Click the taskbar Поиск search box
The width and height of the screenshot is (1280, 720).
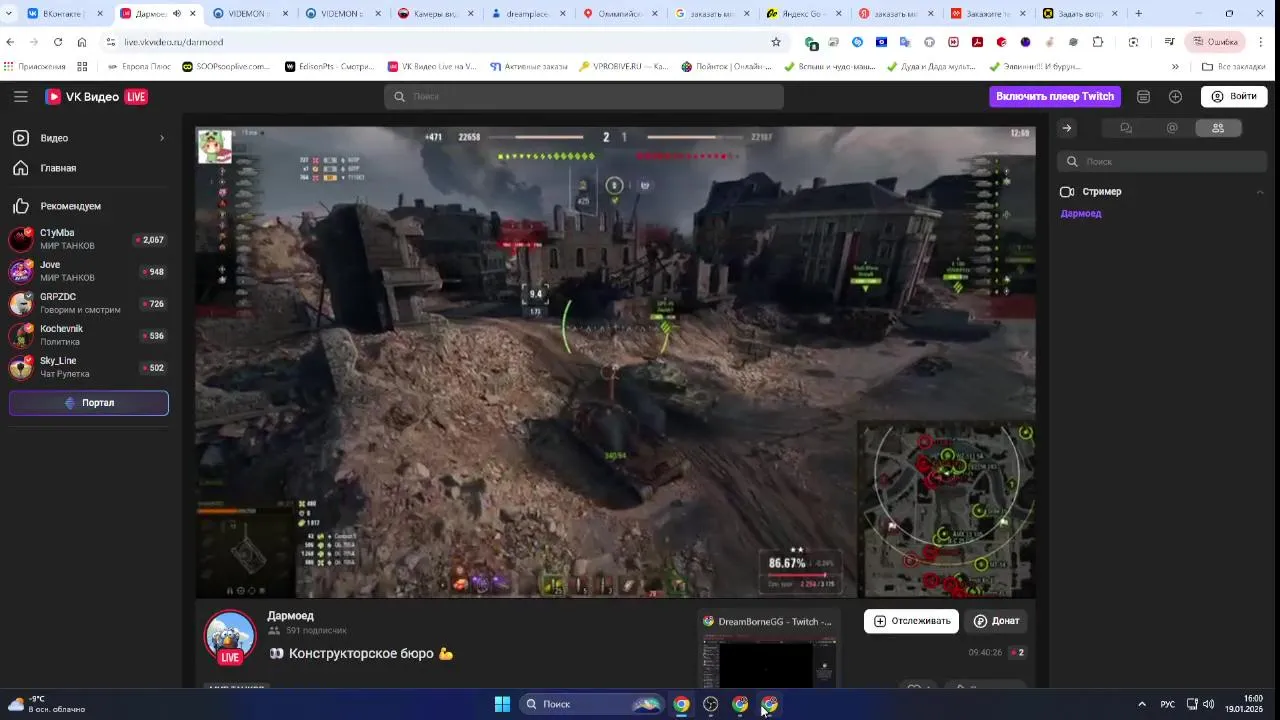pos(592,704)
